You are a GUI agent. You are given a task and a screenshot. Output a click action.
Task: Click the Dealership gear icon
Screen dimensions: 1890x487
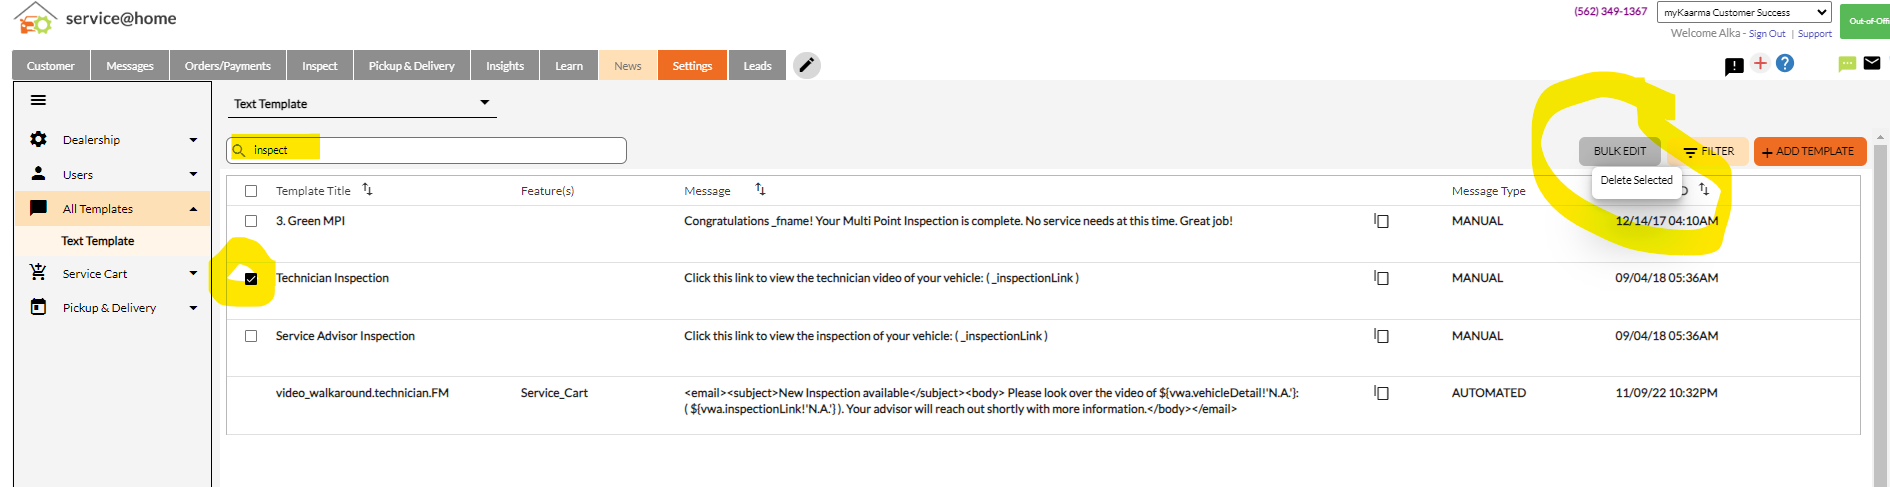(x=38, y=139)
